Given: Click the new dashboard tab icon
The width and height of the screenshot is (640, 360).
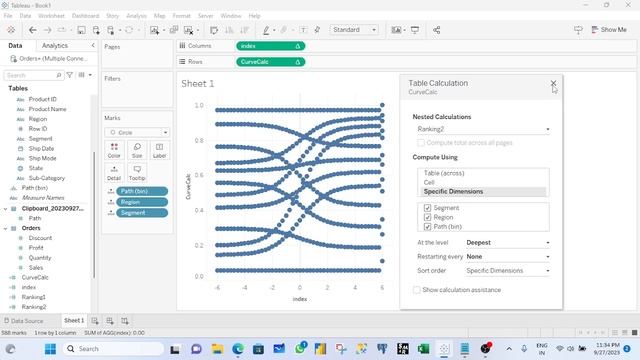Looking at the screenshot, I should pos(109,321).
